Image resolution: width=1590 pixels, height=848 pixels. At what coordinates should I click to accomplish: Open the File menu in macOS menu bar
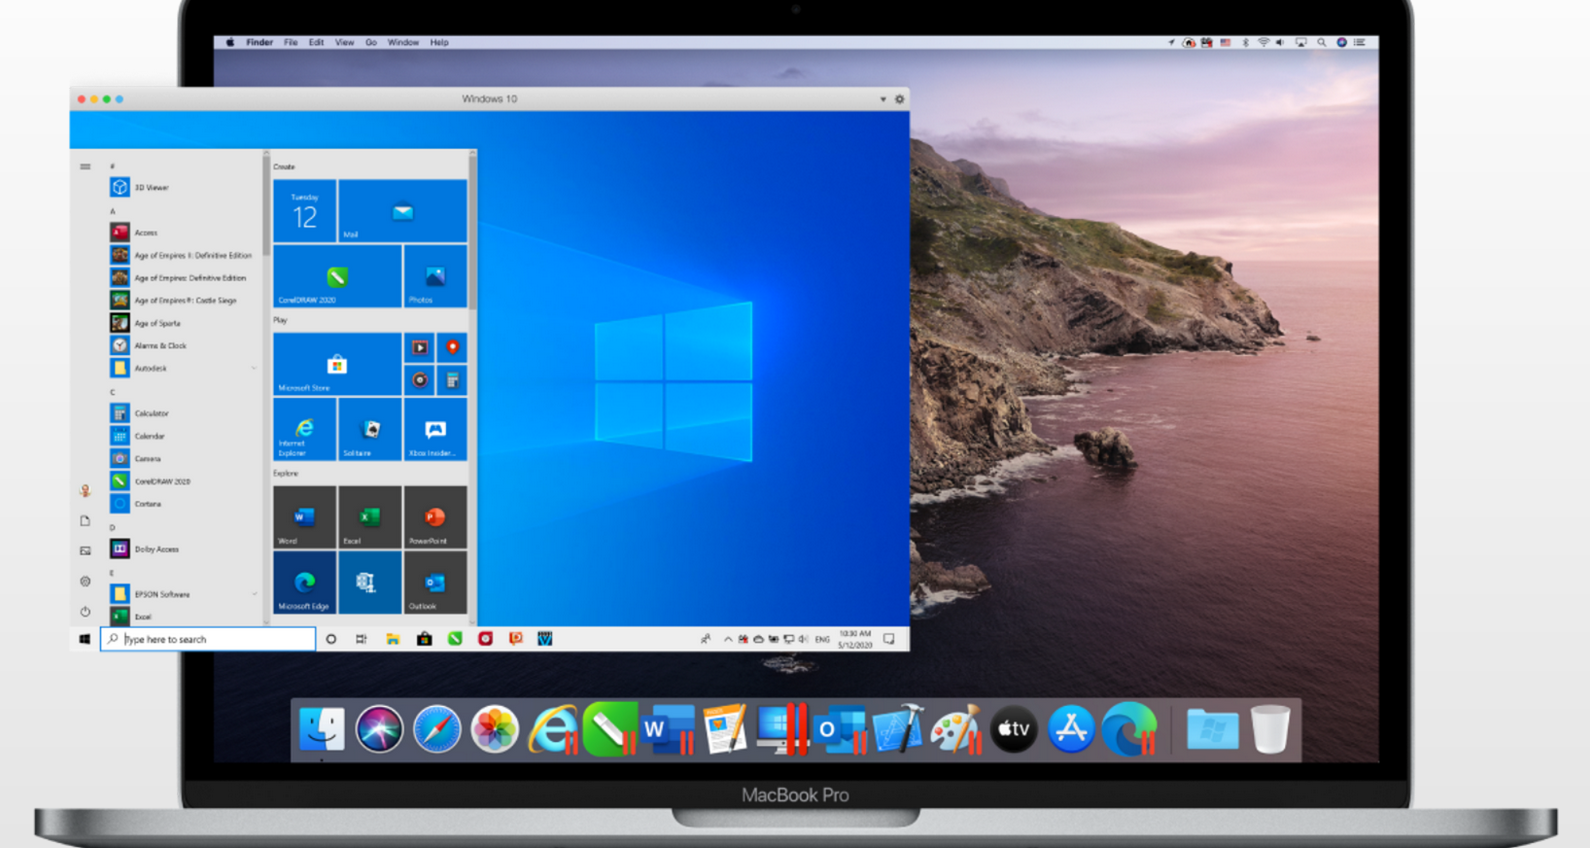(x=291, y=43)
